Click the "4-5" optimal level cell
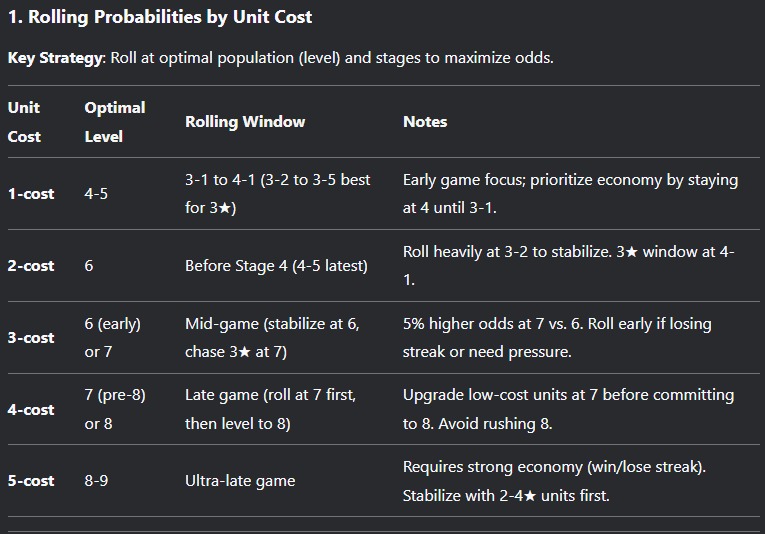The image size is (765, 534). click(x=96, y=194)
